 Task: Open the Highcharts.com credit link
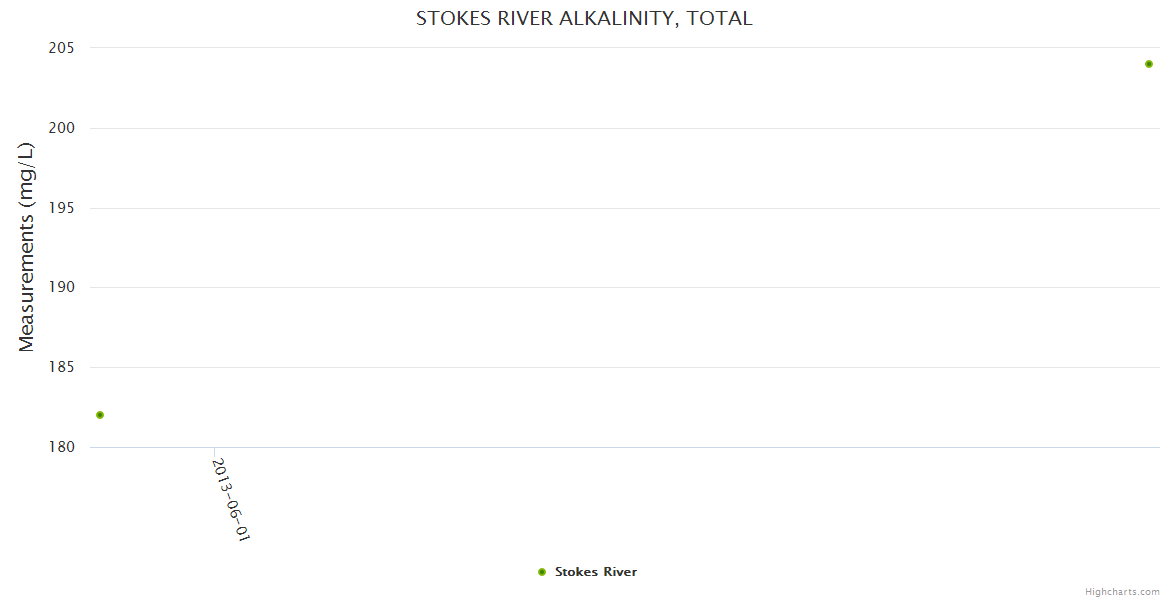[1122, 592]
